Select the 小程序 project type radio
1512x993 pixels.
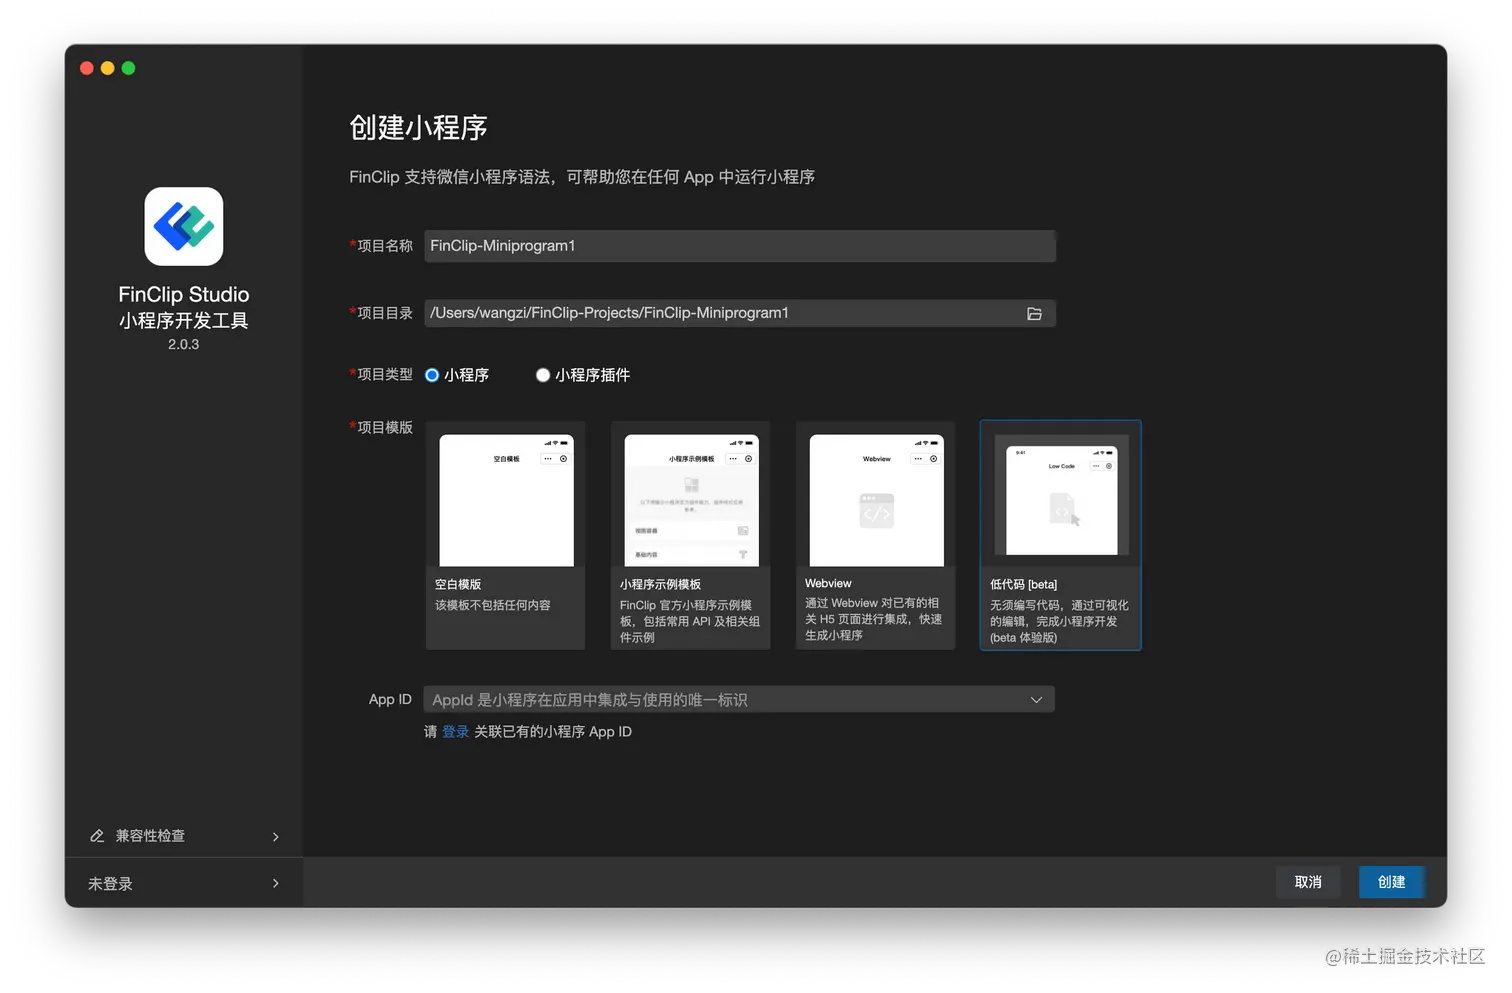(x=432, y=375)
